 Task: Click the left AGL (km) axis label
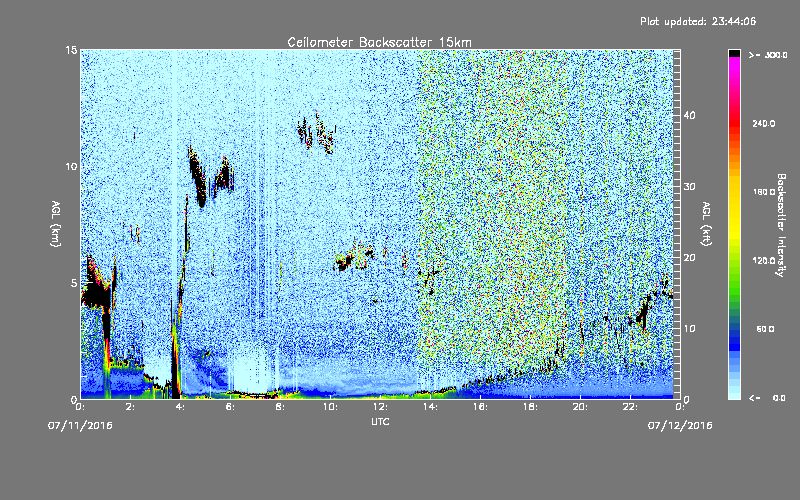click(56, 224)
